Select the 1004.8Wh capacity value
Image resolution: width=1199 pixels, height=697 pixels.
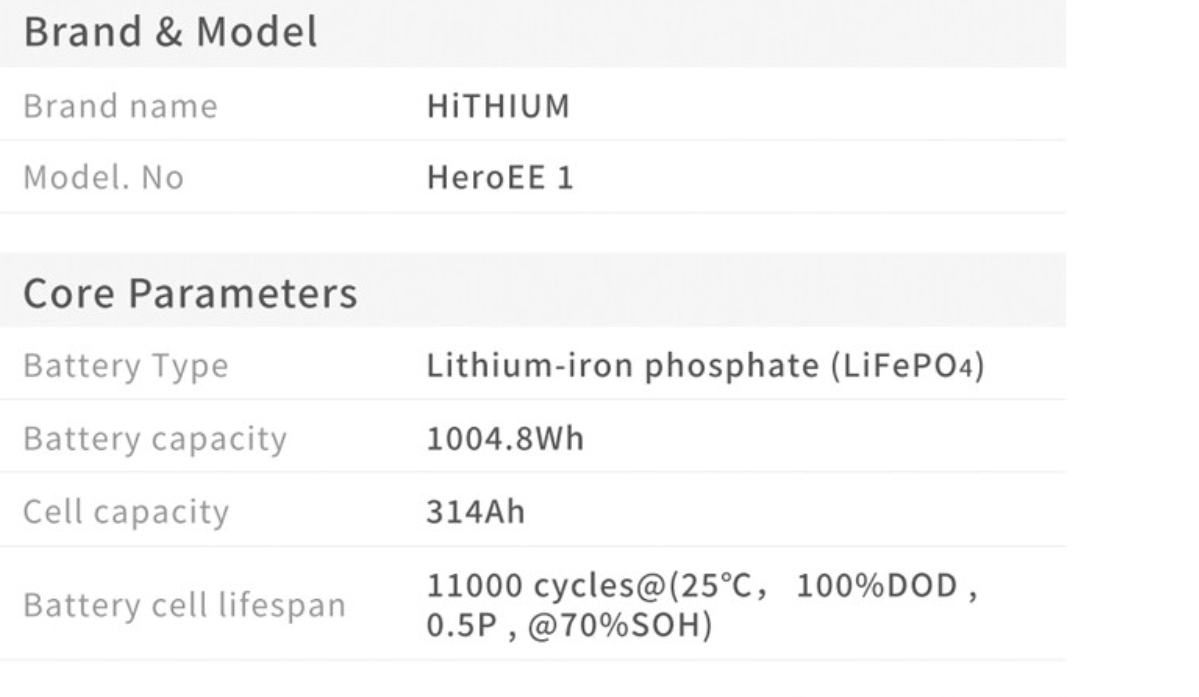(504, 439)
